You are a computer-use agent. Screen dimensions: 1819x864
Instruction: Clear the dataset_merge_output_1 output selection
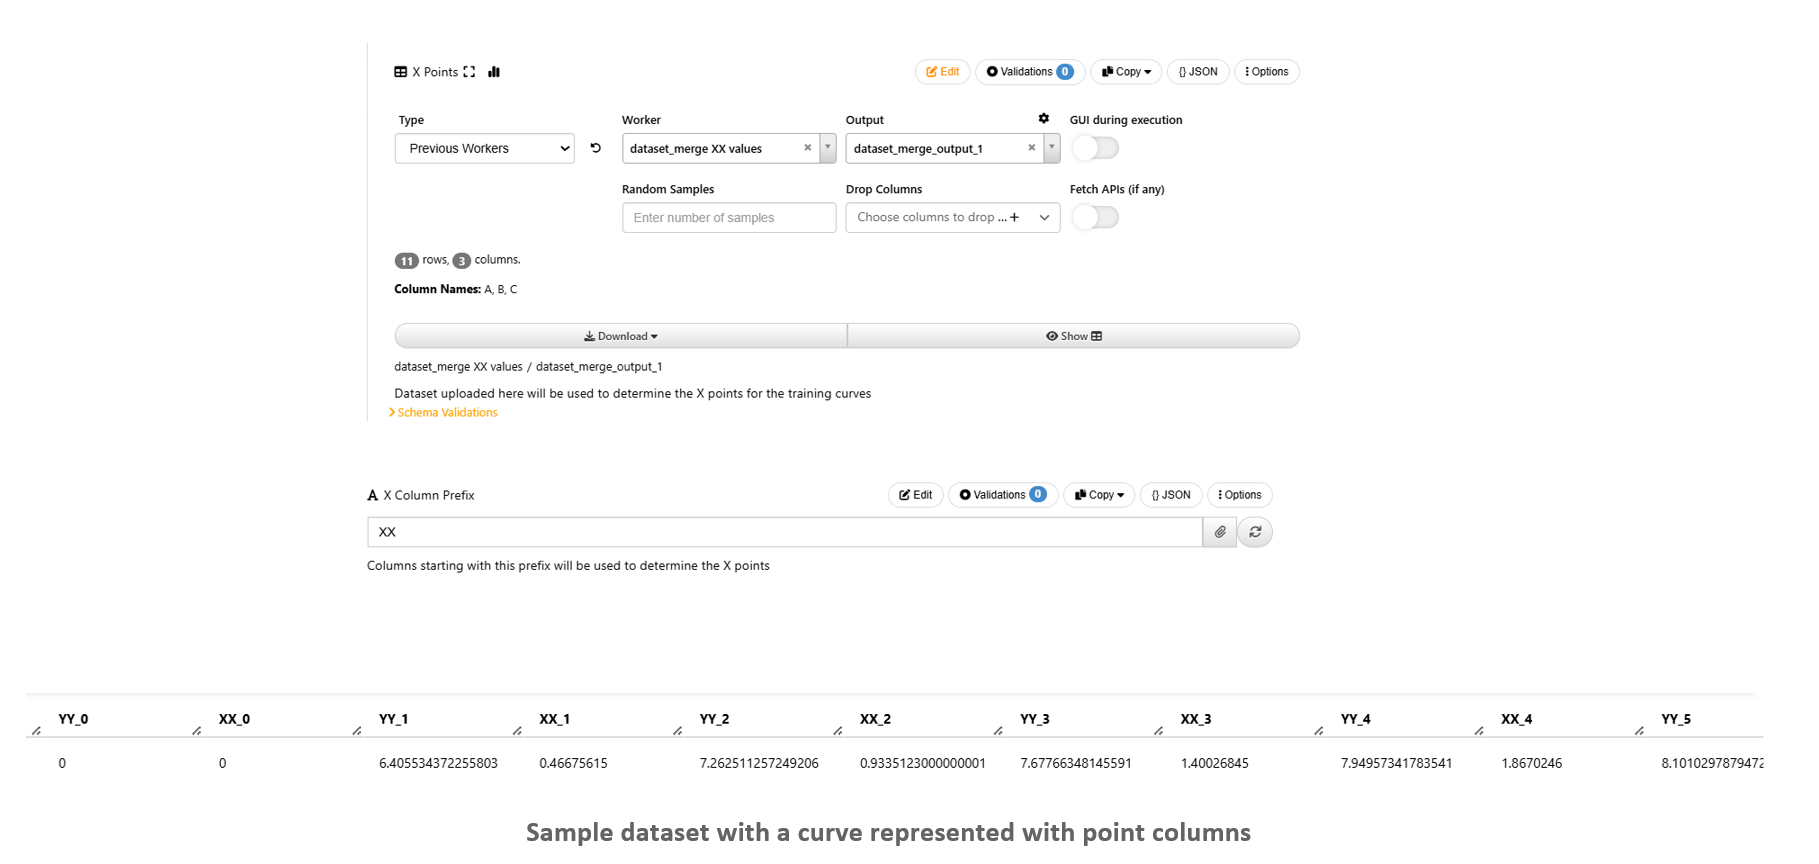click(x=1032, y=148)
